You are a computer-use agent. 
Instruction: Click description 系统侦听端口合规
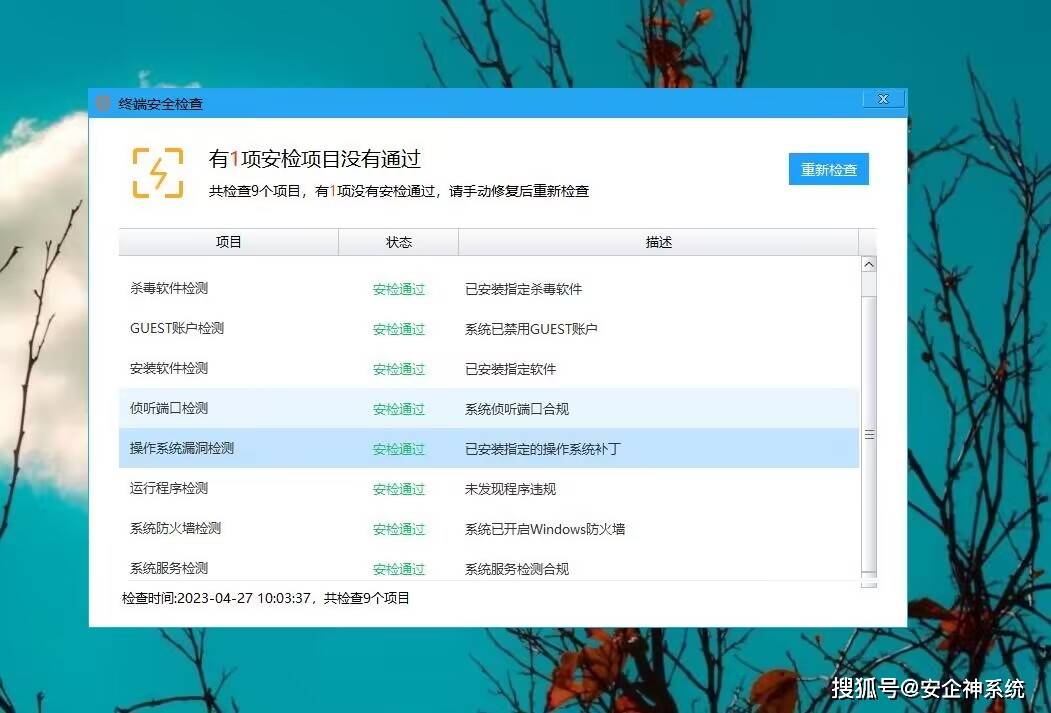tap(517, 409)
